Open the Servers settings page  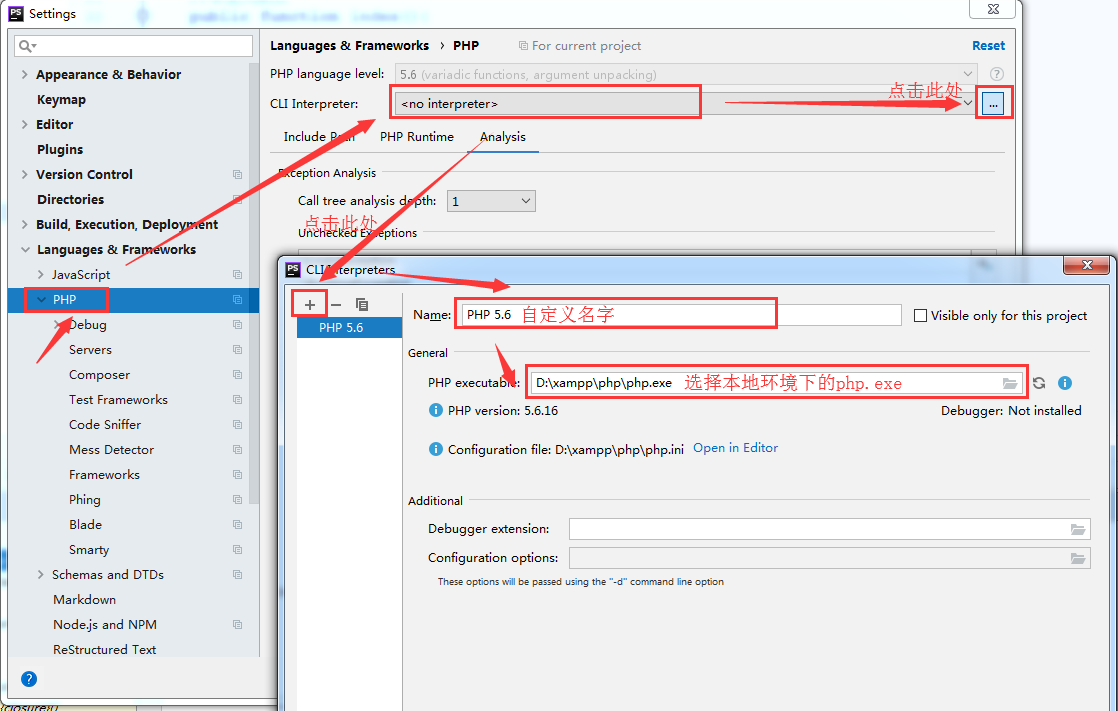tap(91, 349)
